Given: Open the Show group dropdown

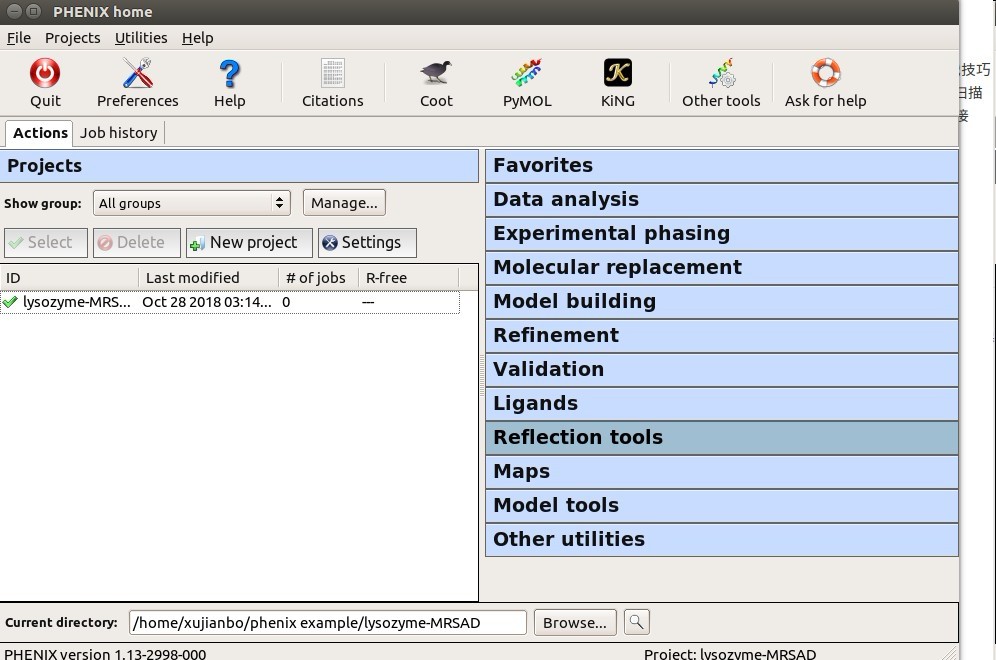Looking at the screenshot, I should point(191,203).
